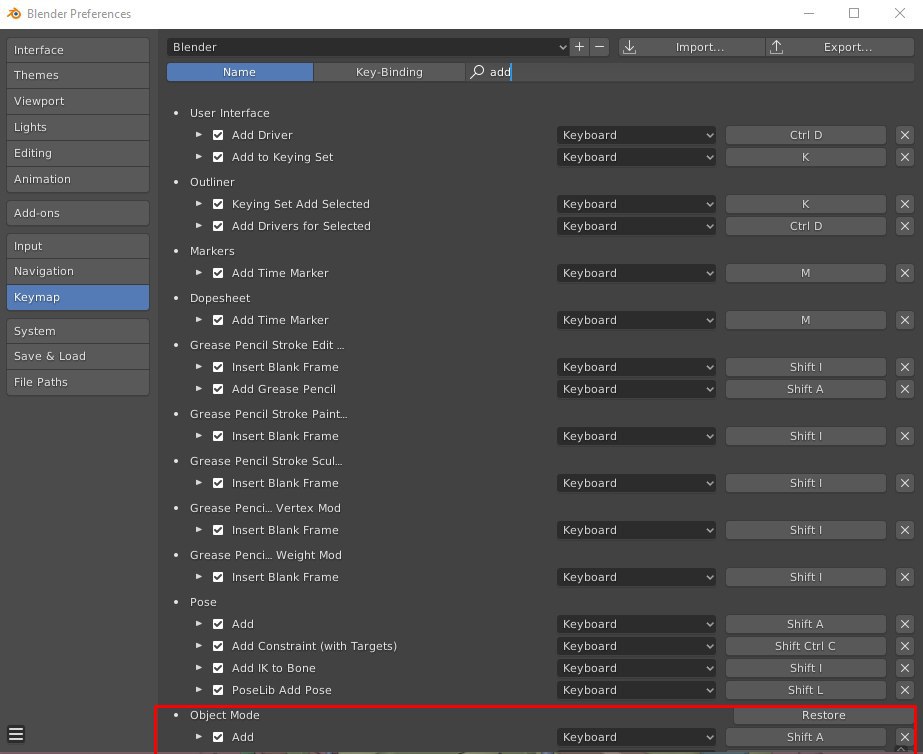
Task: Click the Import download arrow icon
Action: click(629, 47)
